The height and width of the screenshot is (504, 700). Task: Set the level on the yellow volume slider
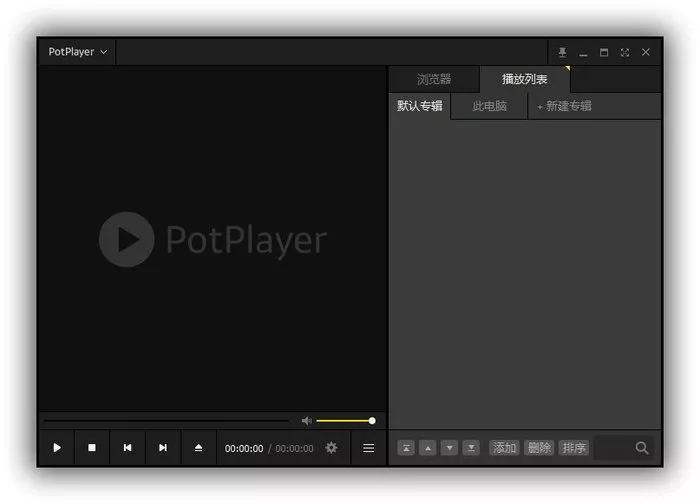tap(344, 421)
